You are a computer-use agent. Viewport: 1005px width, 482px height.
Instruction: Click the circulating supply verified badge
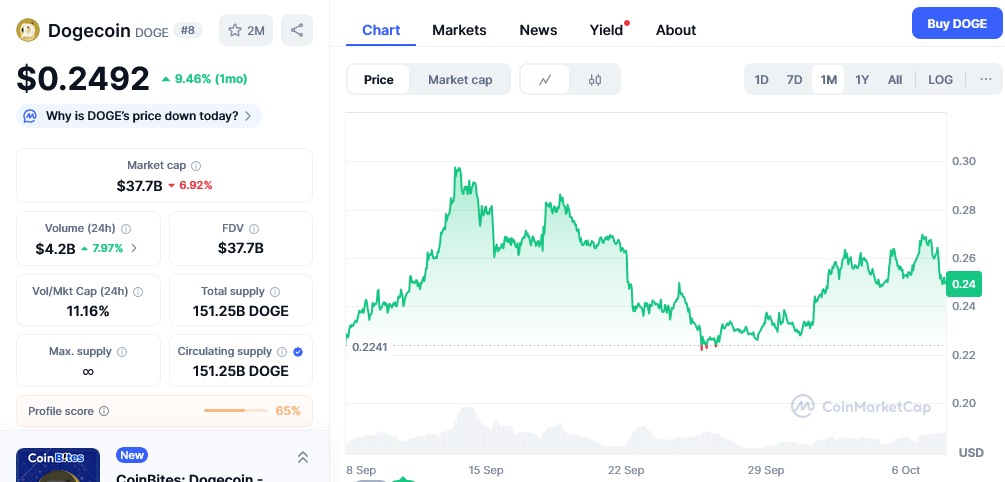point(298,352)
